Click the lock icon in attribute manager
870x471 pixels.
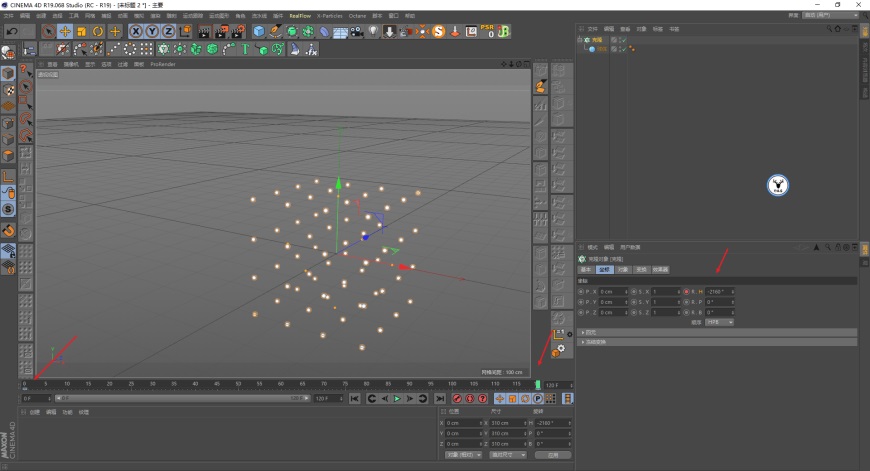point(838,247)
